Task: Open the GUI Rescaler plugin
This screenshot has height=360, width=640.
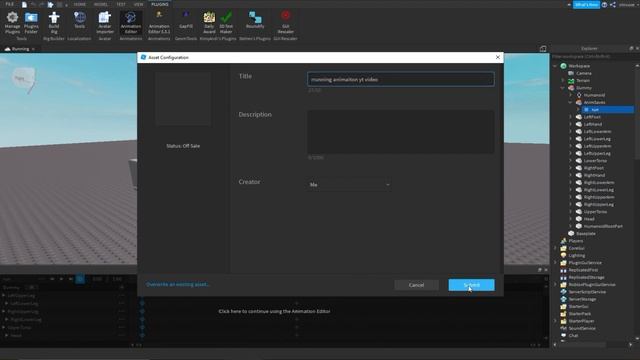Action: click(x=285, y=22)
